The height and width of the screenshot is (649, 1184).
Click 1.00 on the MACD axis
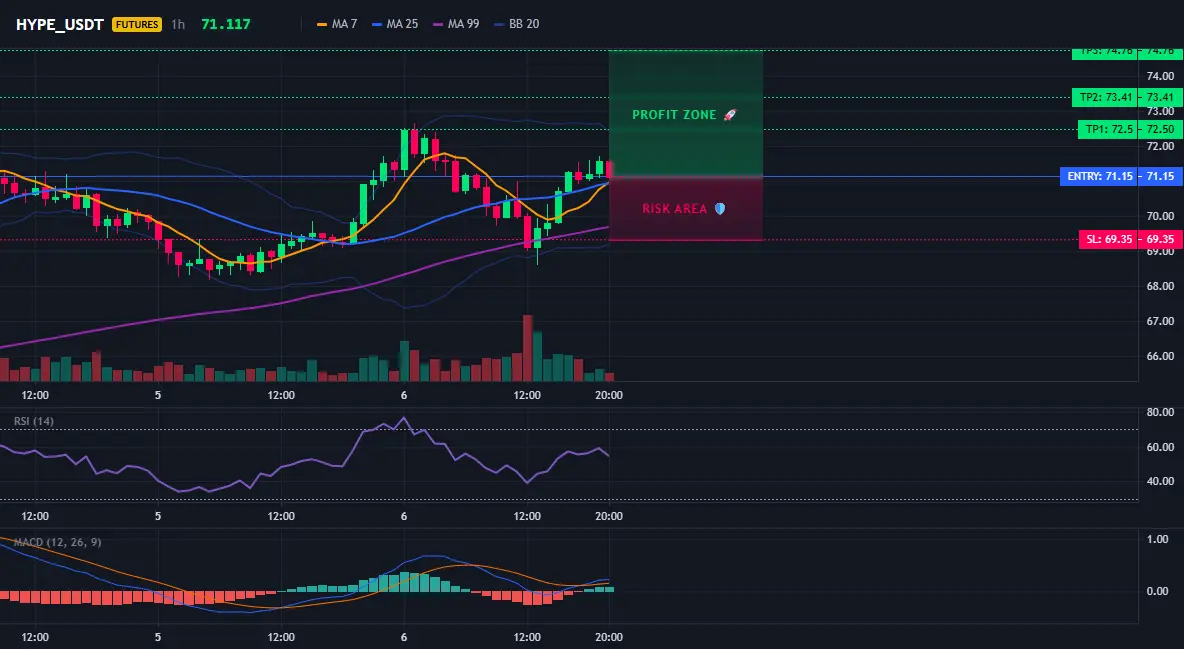1158,539
